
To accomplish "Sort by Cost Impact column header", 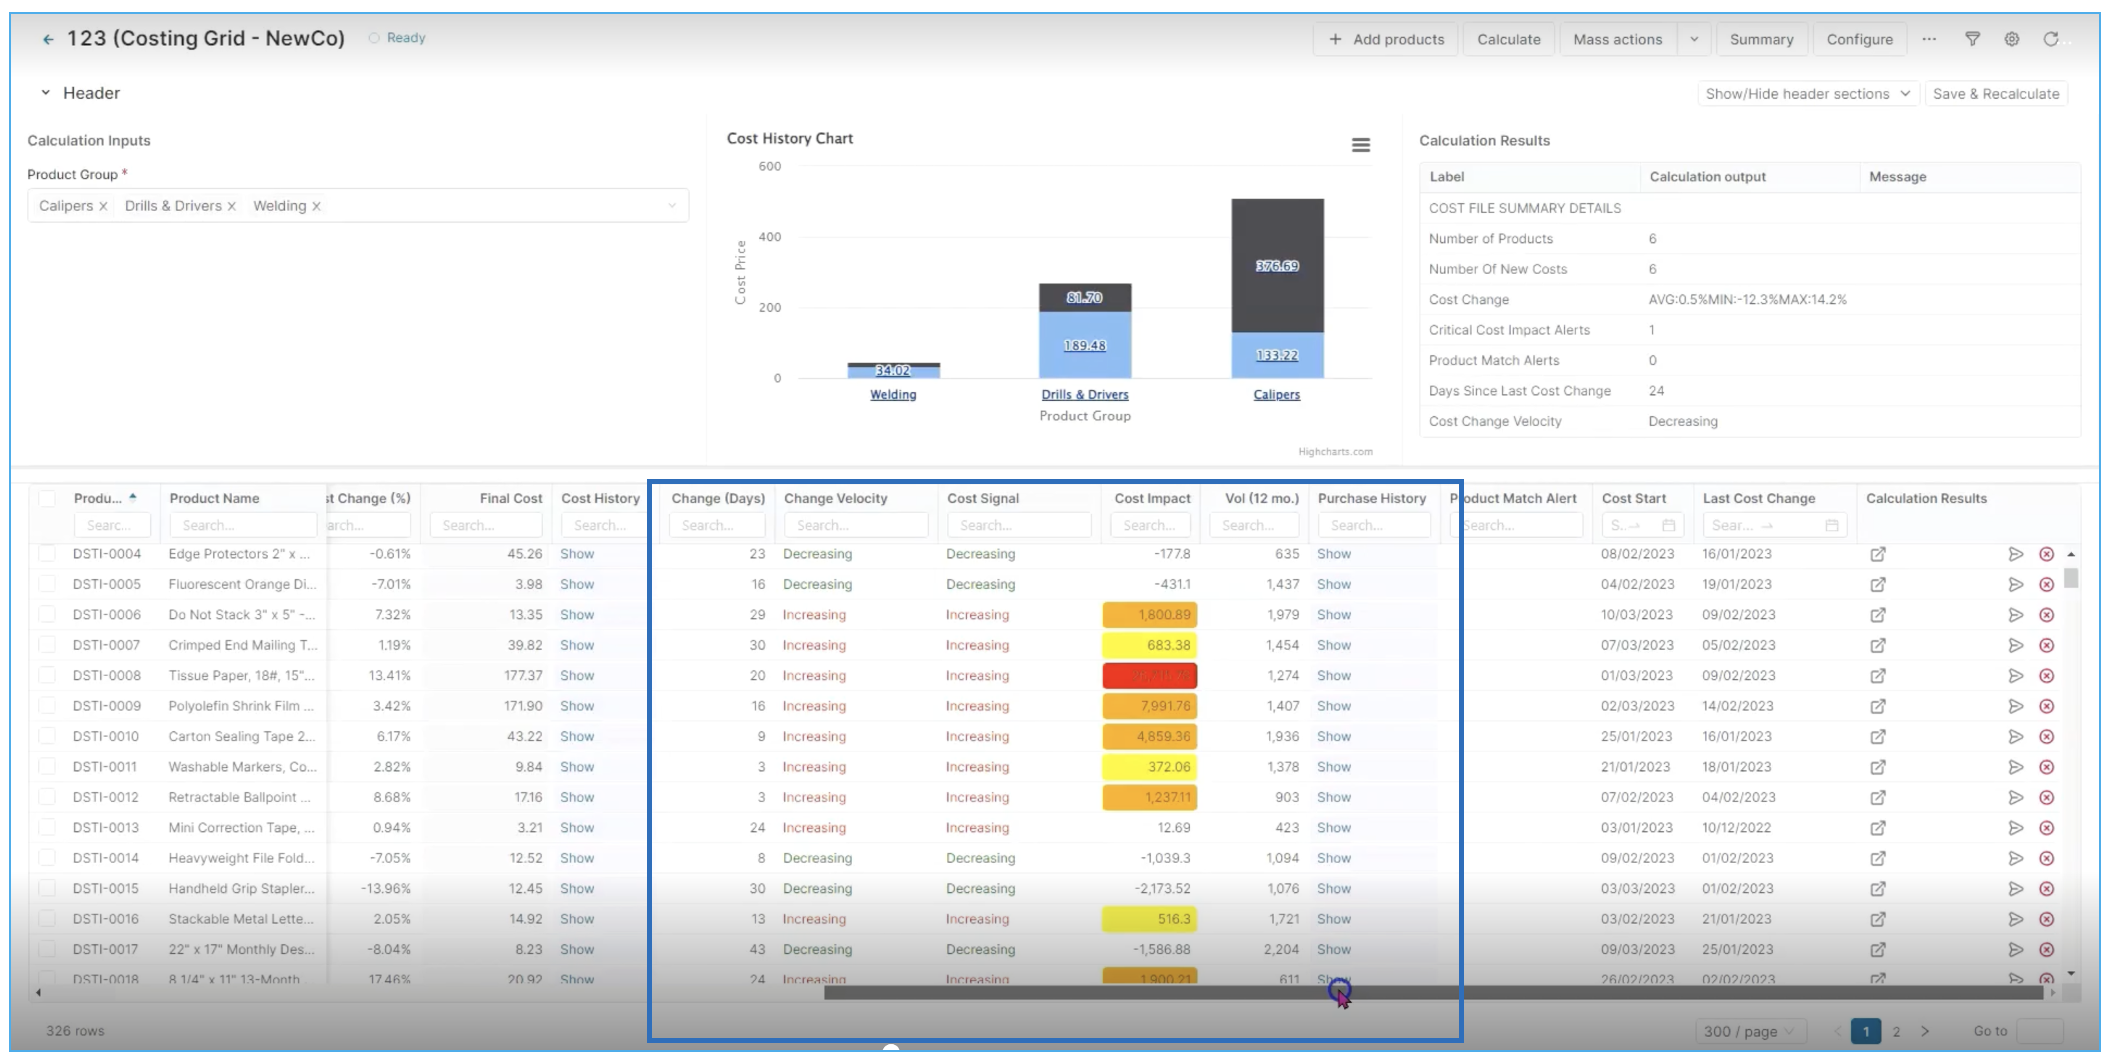I will coord(1152,498).
